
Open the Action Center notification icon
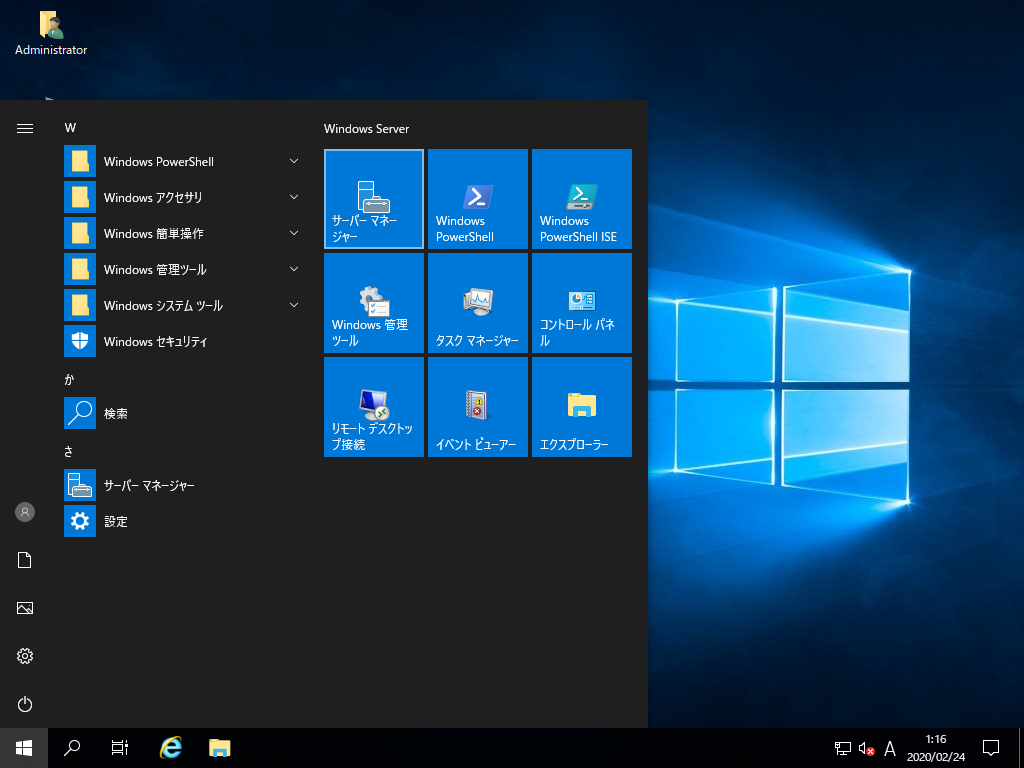coord(991,748)
